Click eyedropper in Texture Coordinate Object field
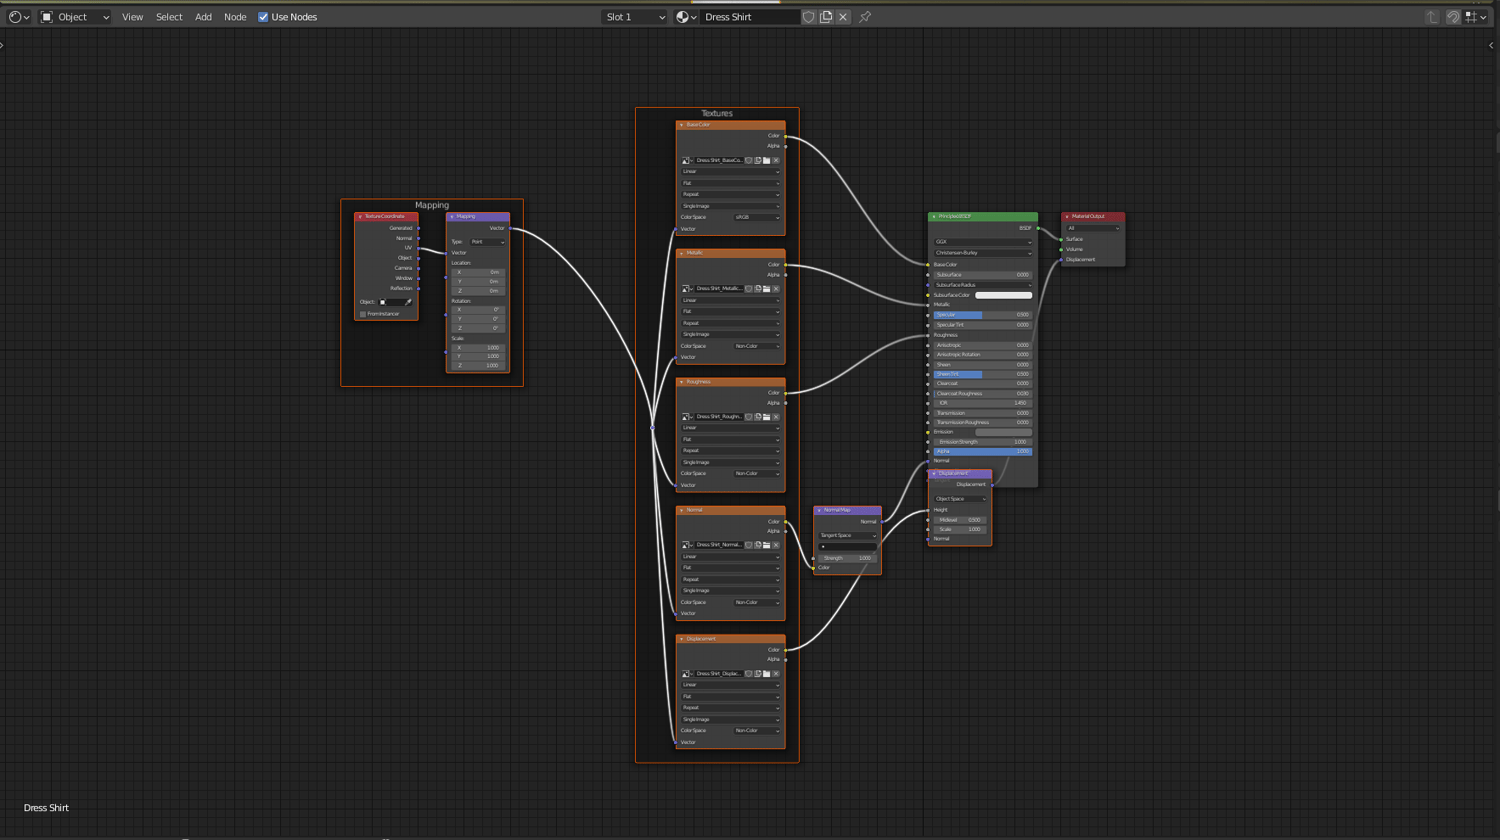Screen dimensions: 1500x840 [408, 302]
